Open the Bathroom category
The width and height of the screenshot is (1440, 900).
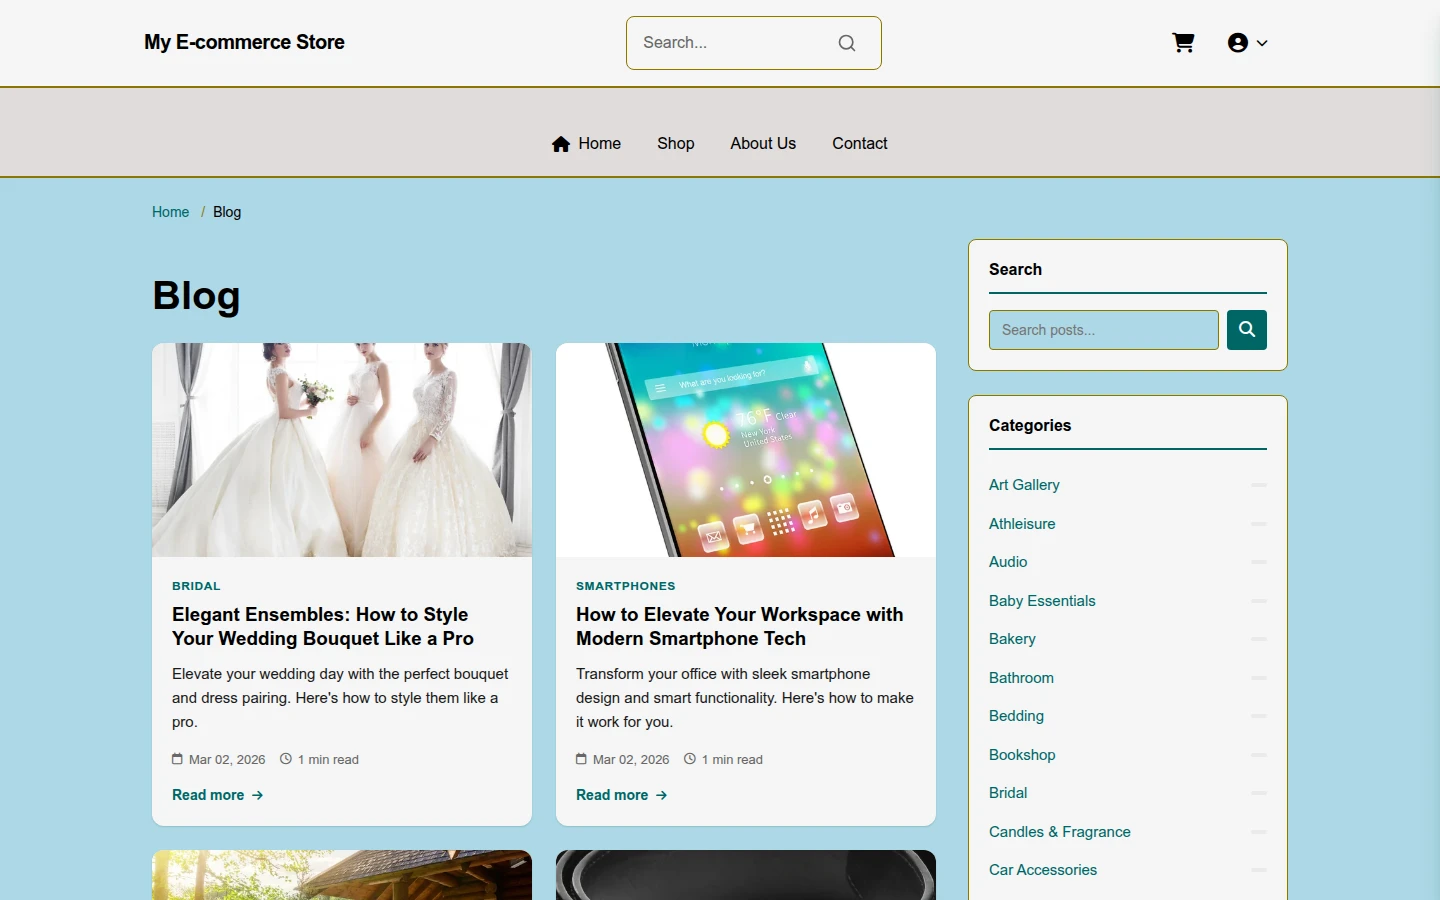1021,678
